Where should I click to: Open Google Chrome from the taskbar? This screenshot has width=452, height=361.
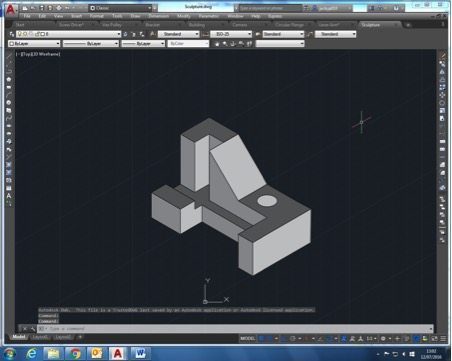pyautogui.click(x=75, y=353)
